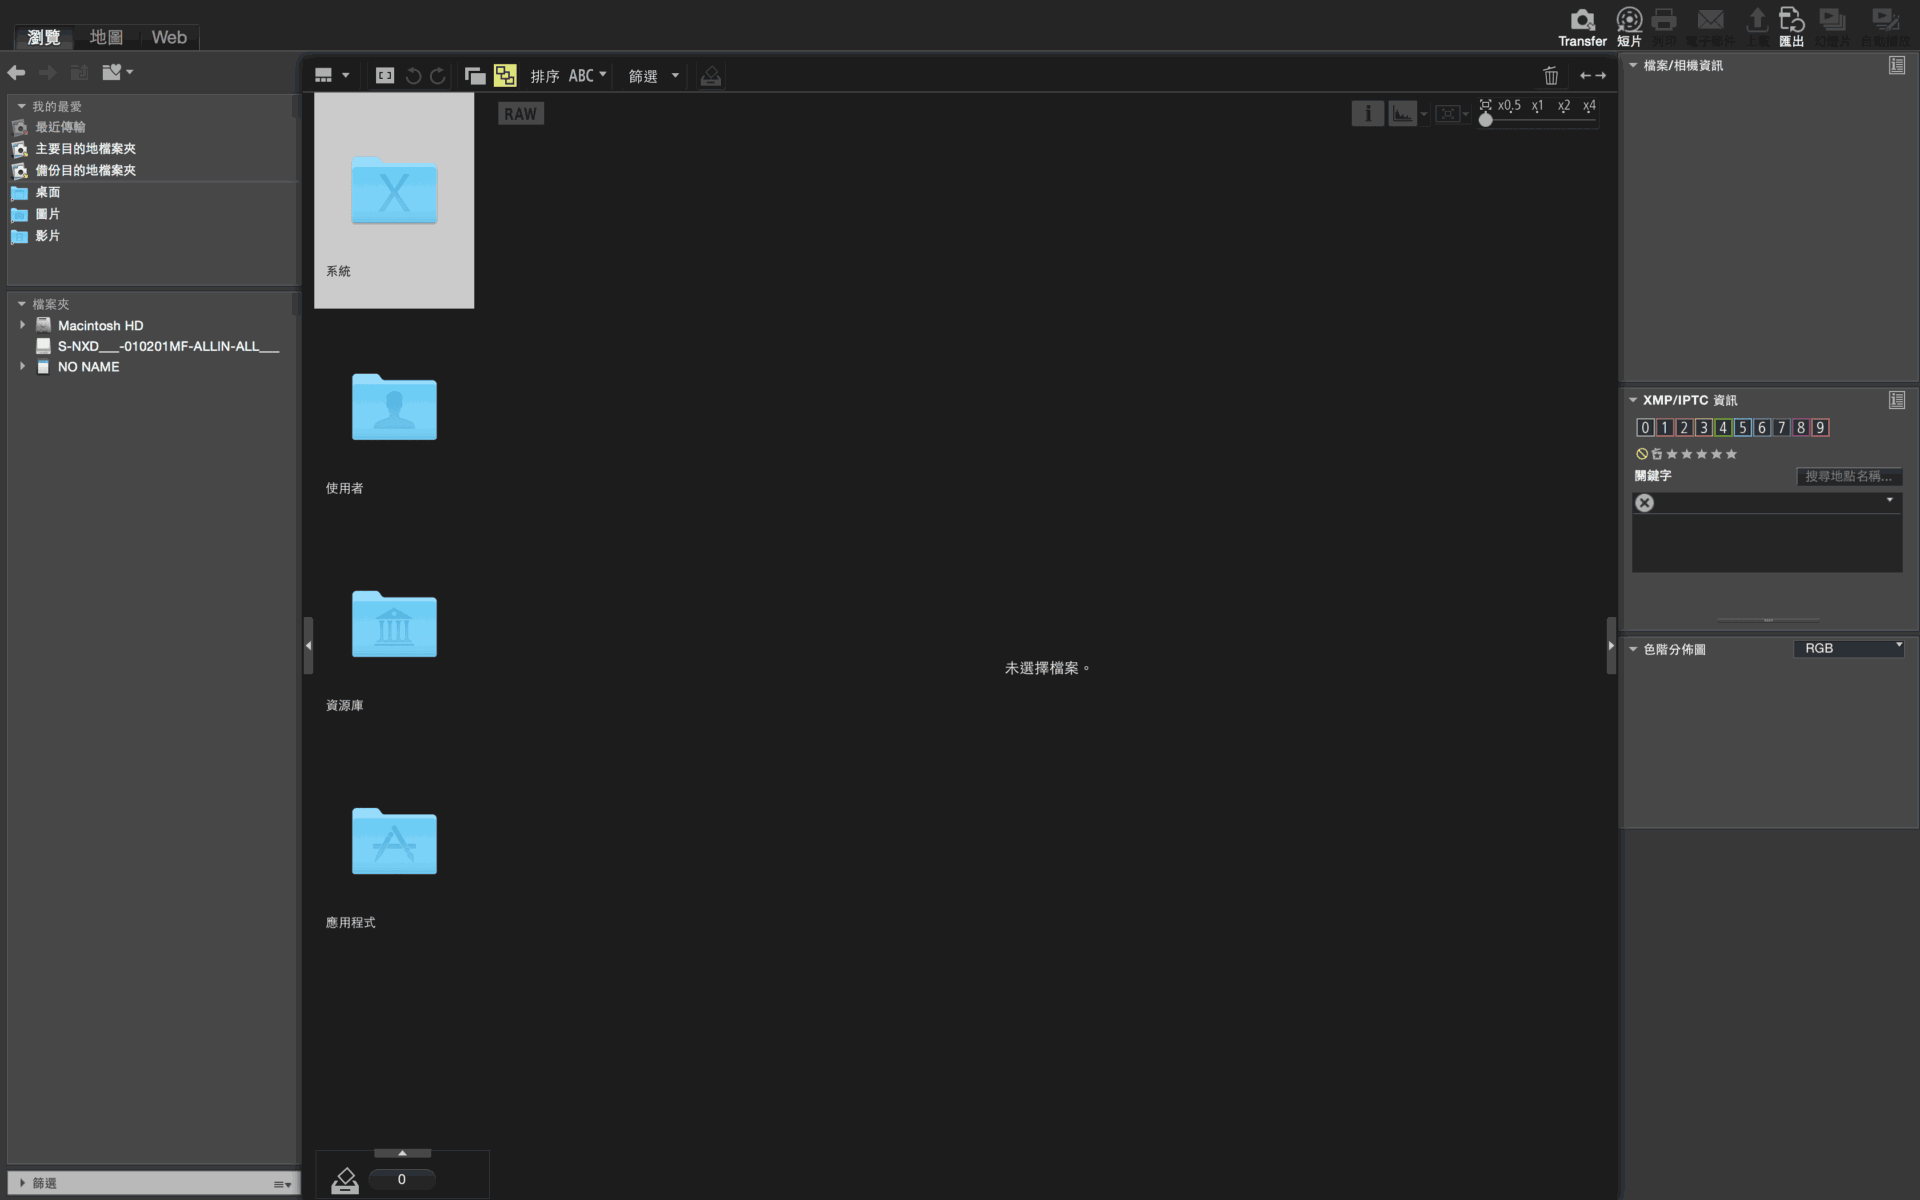Click the thumbnail zoom slider handle
1920x1200 pixels.
pyautogui.click(x=1486, y=120)
